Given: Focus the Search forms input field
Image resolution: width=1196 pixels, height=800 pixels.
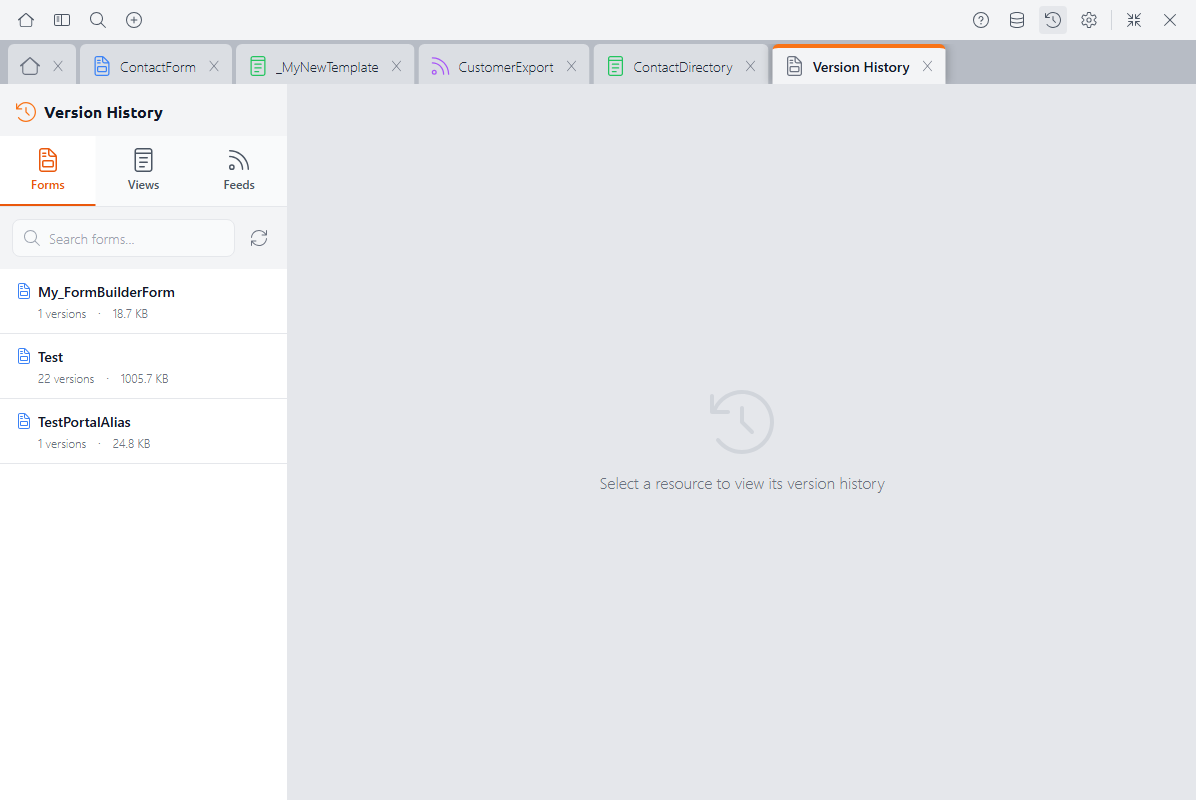Looking at the screenshot, I should point(124,238).
